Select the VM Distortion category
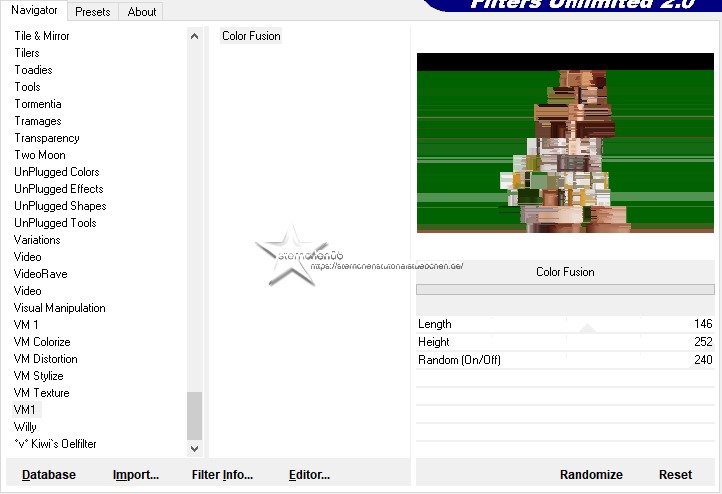722x494 pixels. click(45, 359)
